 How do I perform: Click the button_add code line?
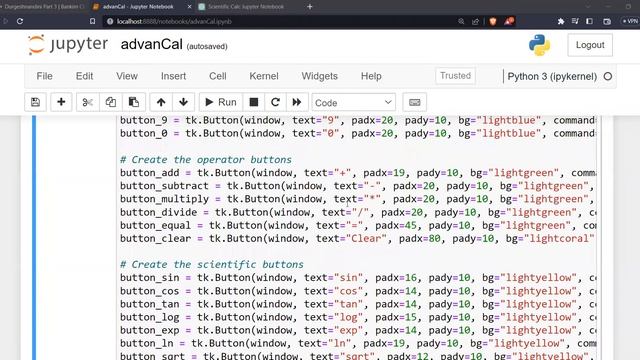pyautogui.click(x=358, y=173)
